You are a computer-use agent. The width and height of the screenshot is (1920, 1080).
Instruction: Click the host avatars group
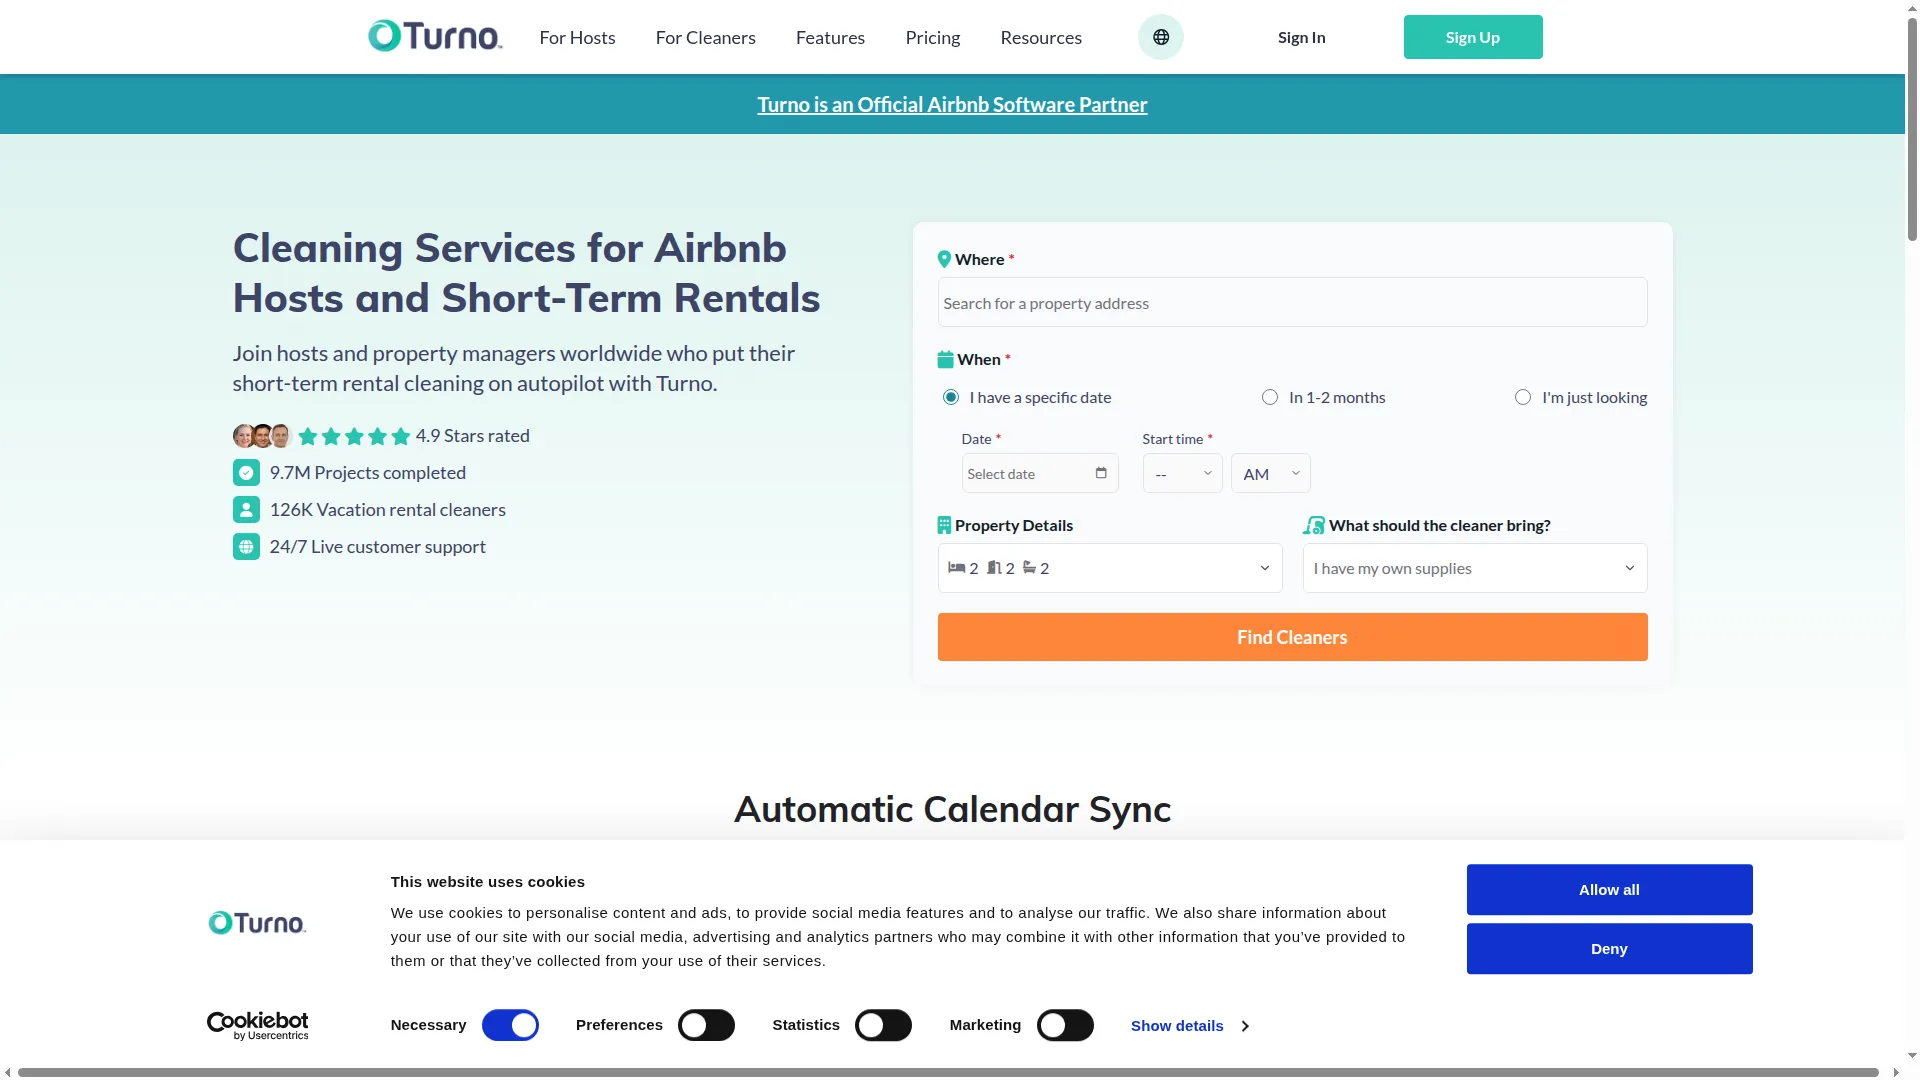pos(262,436)
